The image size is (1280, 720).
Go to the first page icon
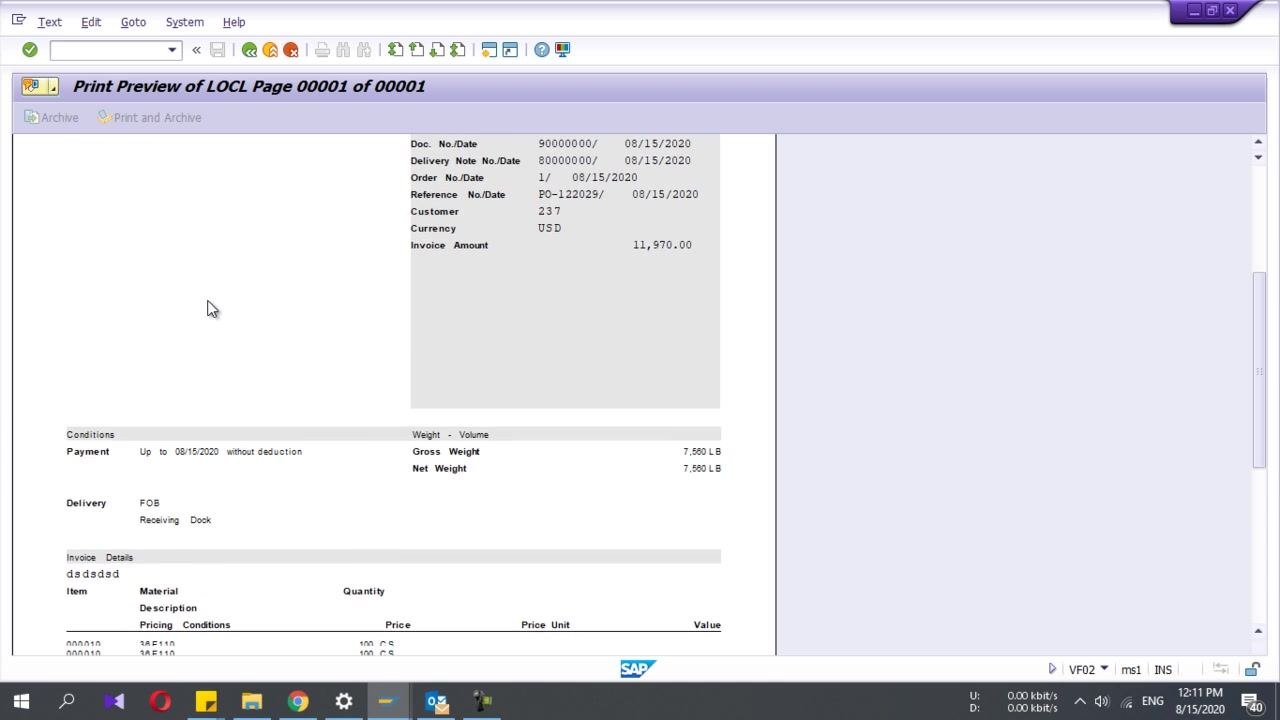point(396,50)
